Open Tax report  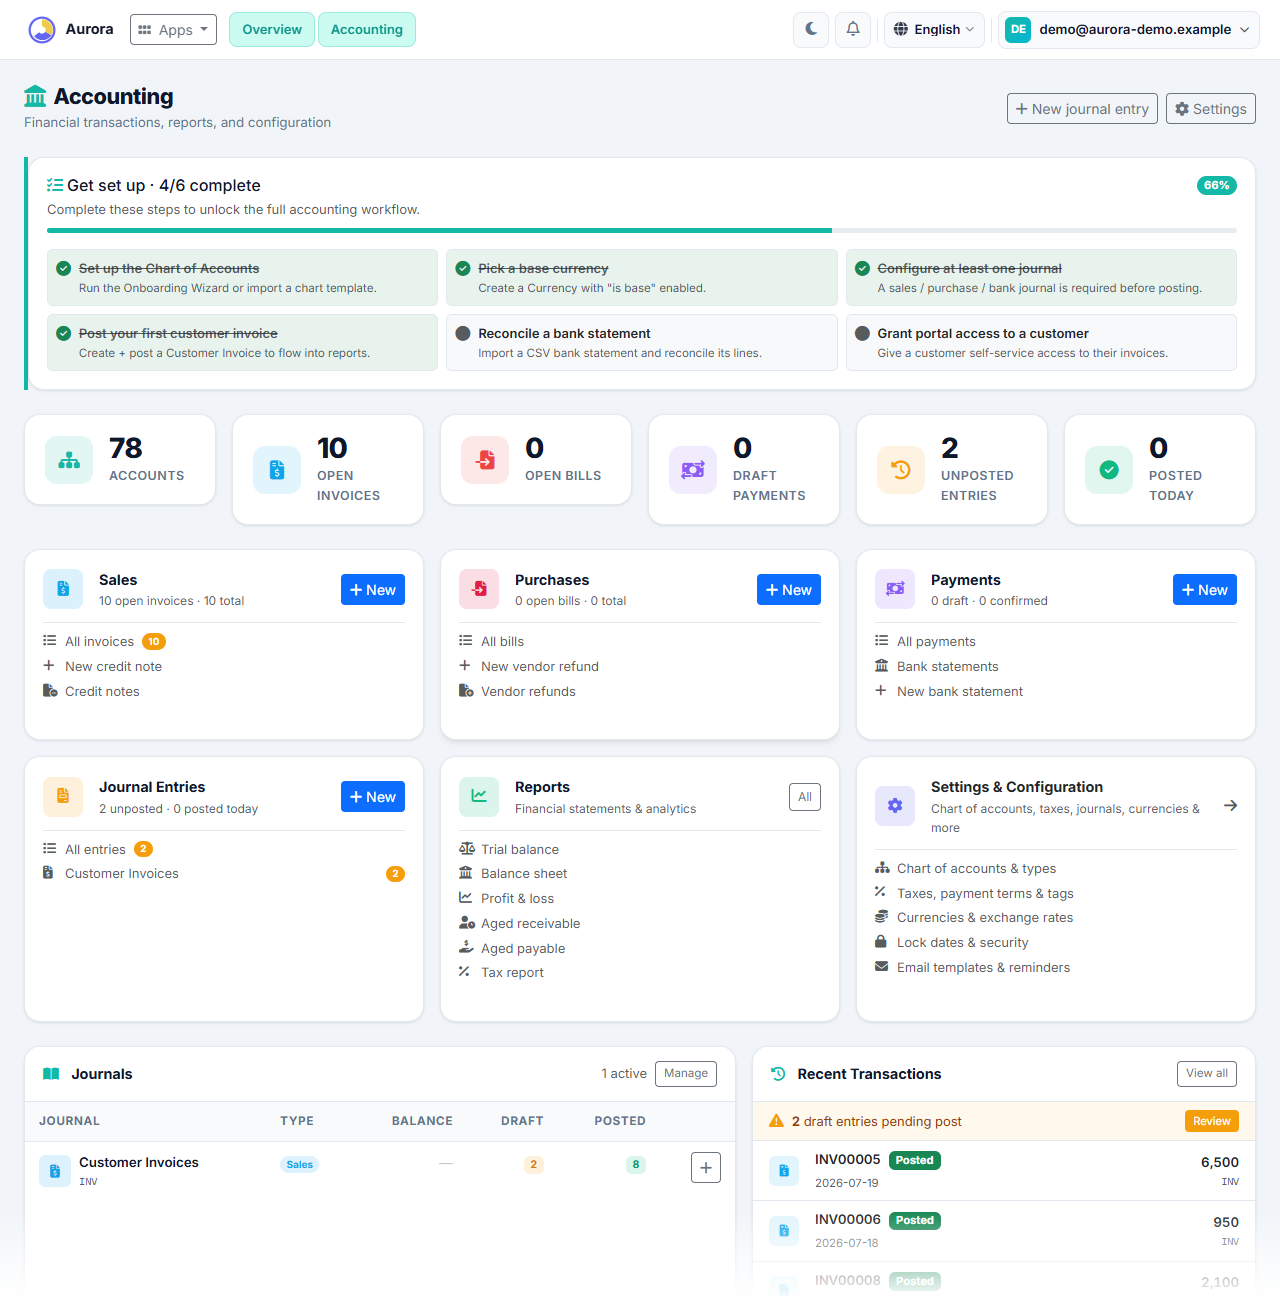coord(512,973)
